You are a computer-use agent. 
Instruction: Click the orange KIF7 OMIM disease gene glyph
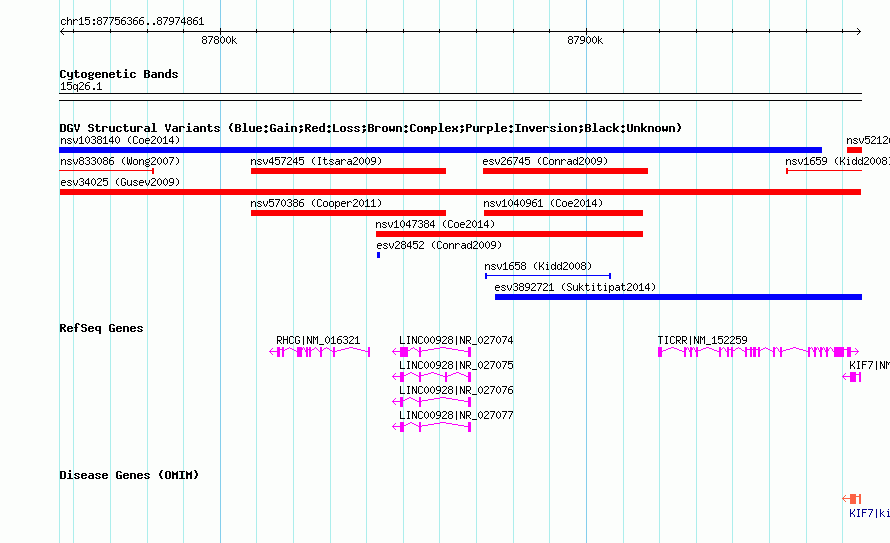(852, 499)
